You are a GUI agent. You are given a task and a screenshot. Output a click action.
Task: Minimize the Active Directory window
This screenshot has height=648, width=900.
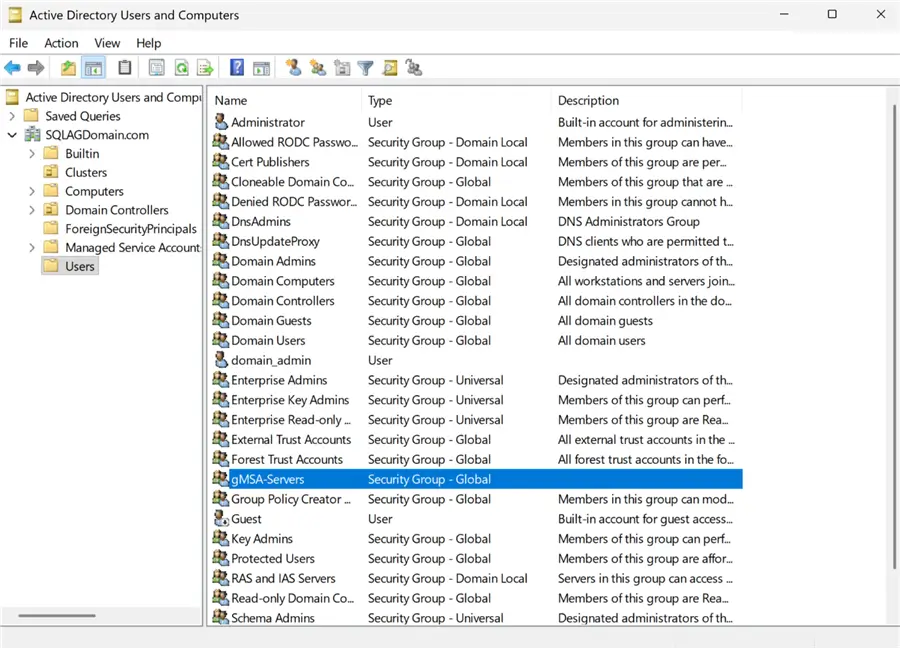point(784,14)
